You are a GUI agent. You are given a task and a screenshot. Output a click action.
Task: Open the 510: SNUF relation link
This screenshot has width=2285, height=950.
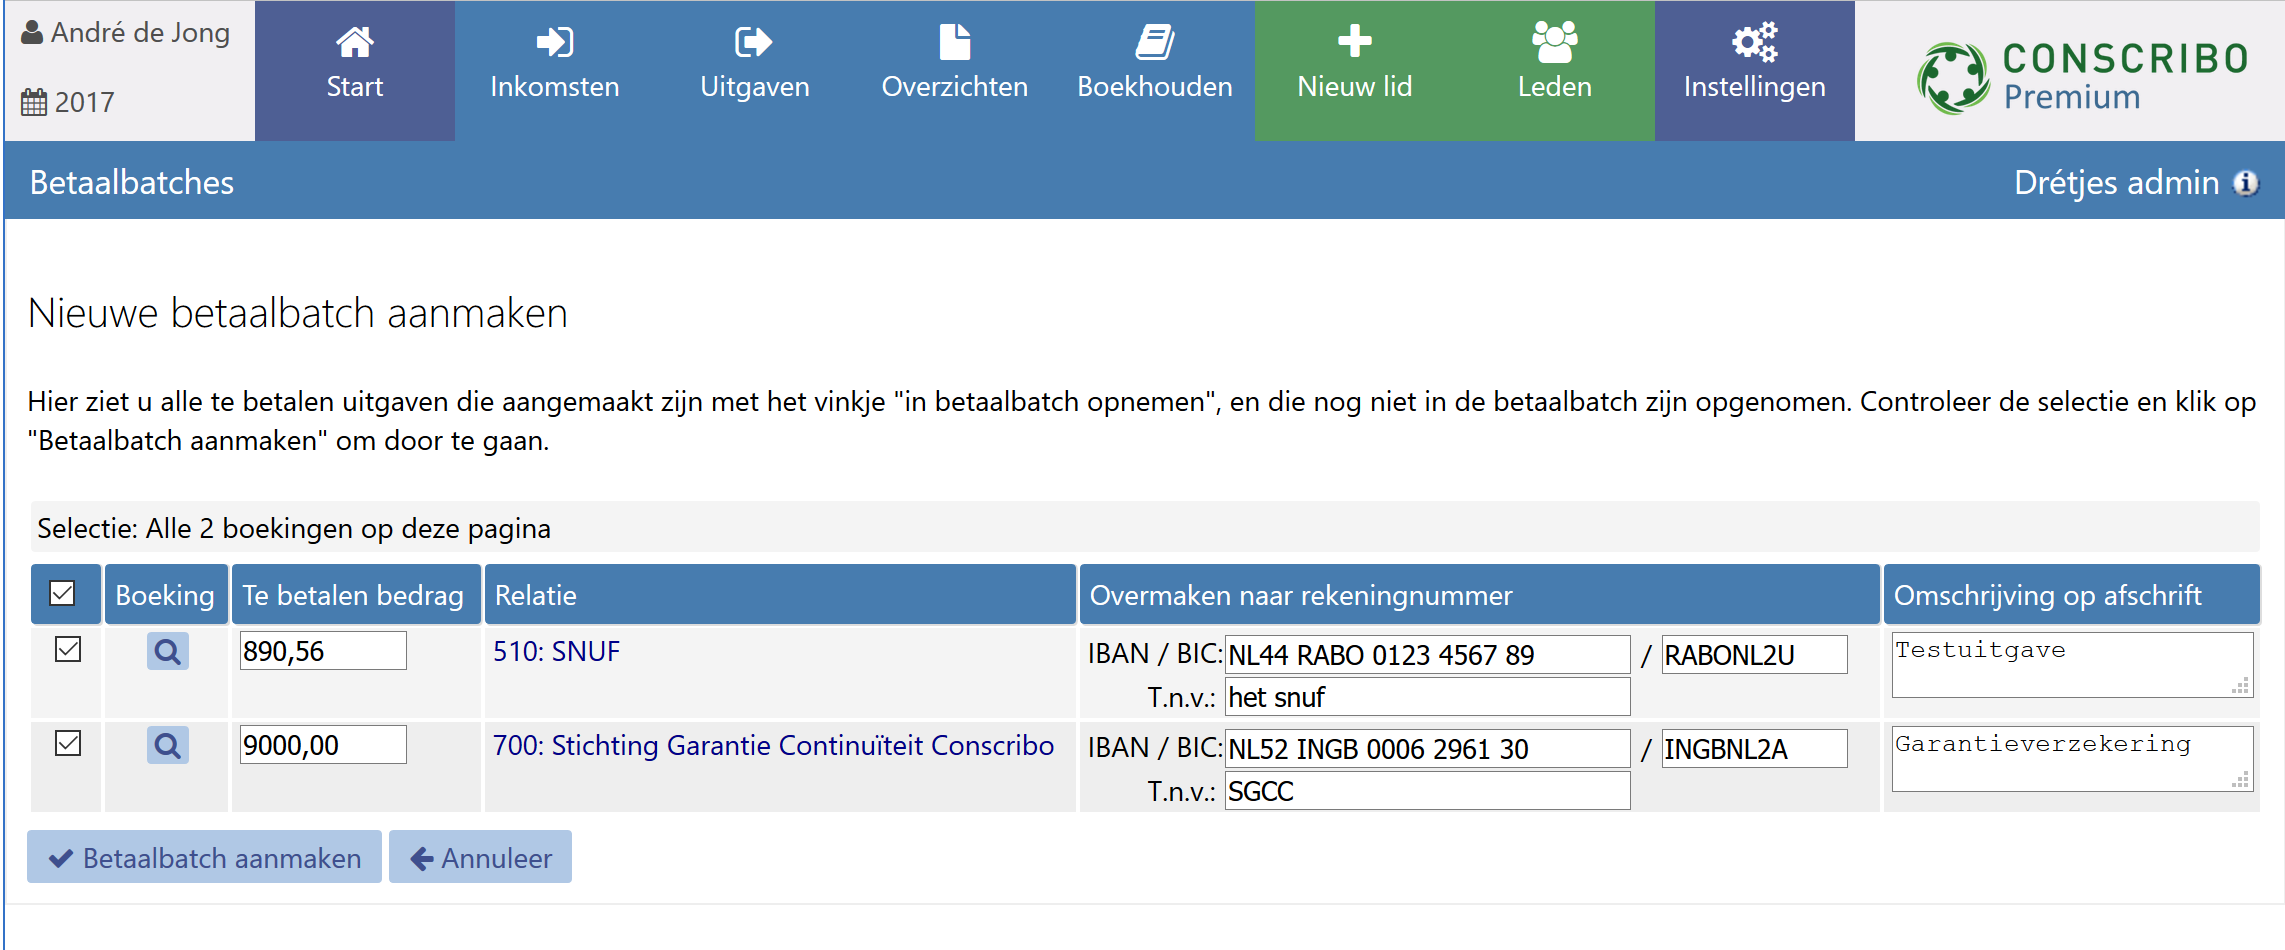[x=556, y=652]
